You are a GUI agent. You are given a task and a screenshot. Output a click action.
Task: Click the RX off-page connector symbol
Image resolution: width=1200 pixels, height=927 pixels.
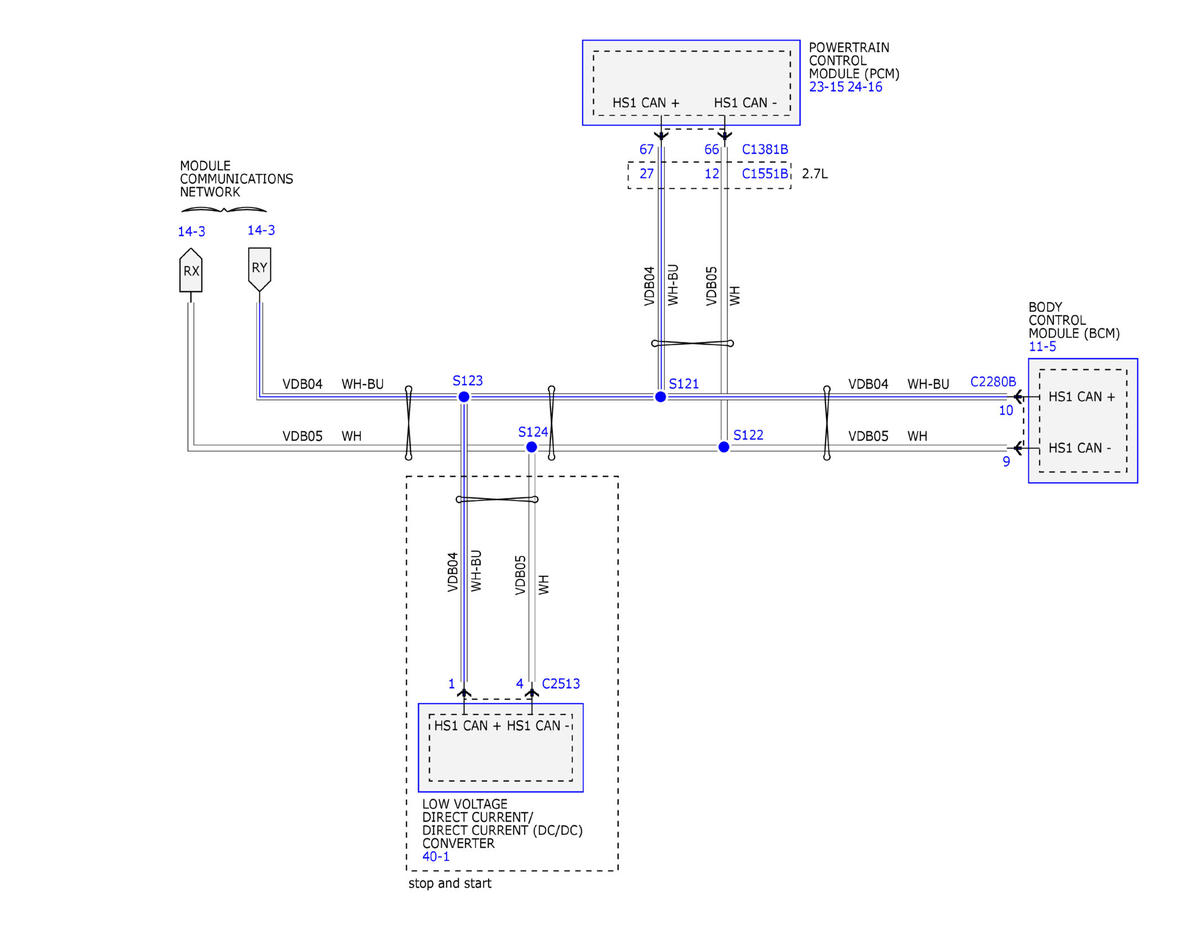pyautogui.click(x=191, y=271)
